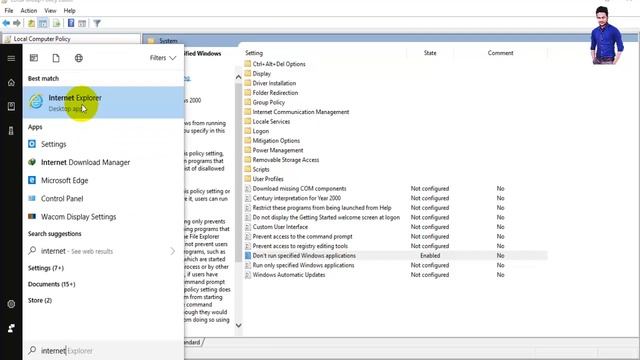Select the Documents filter icon in search
Image resolution: width=640 pixels, height=360 pixels.
[56, 58]
